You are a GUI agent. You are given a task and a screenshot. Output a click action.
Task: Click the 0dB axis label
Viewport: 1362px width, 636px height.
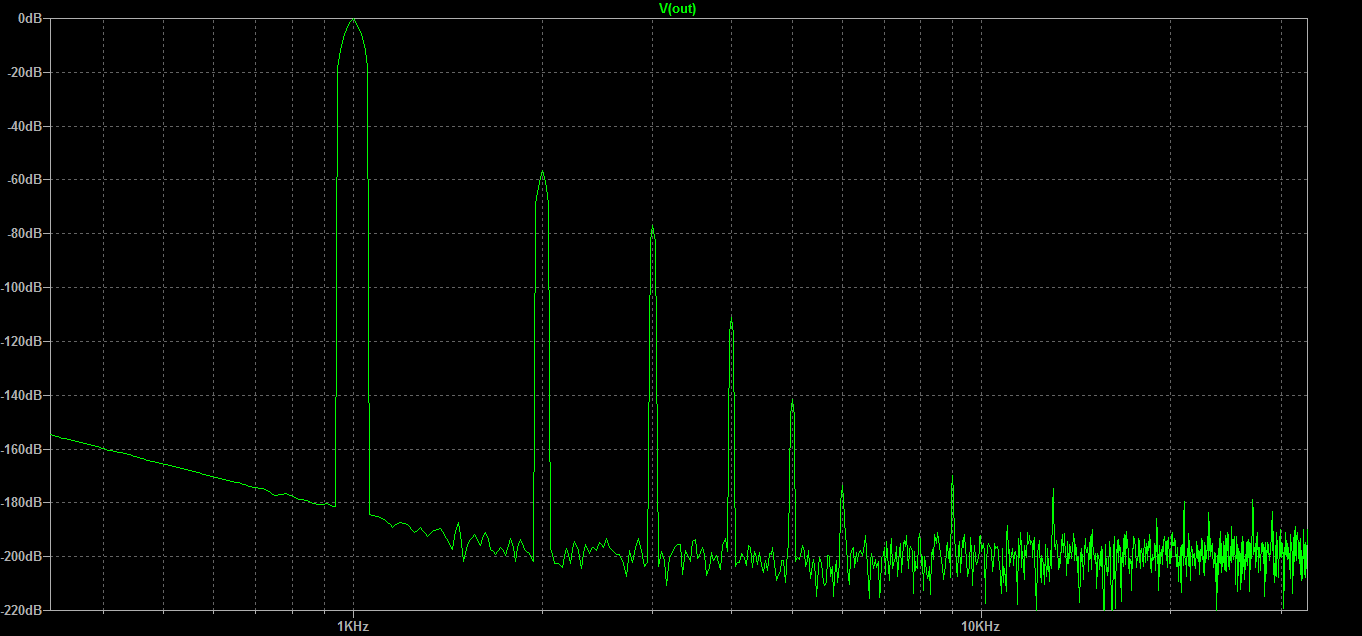click(x=30, y=19)
